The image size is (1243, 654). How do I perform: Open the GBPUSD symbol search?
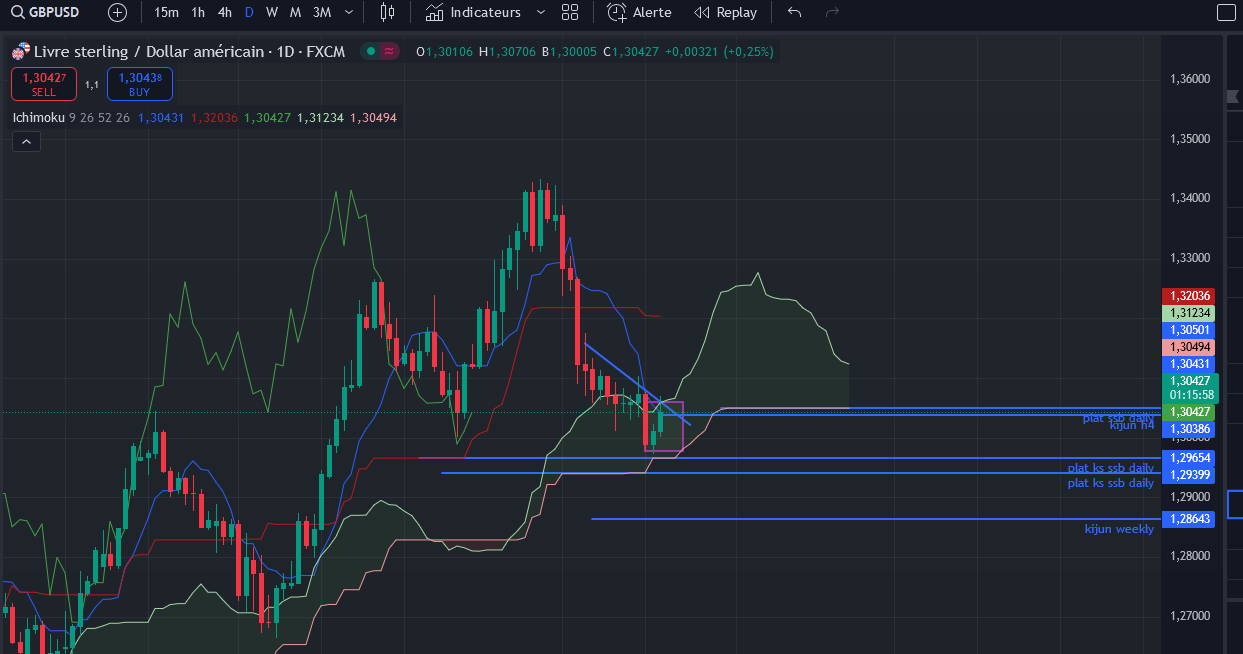click(47, 12)
